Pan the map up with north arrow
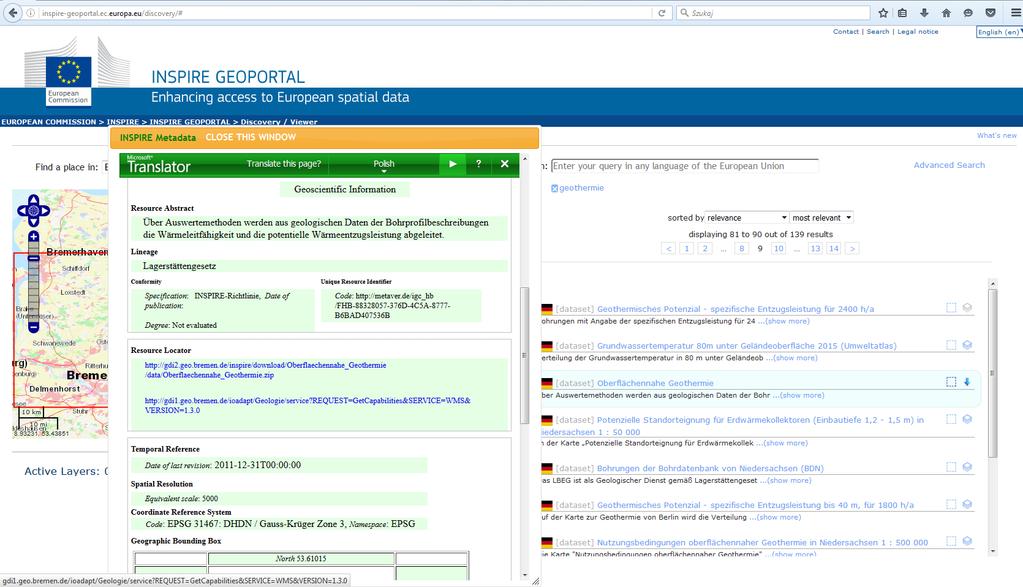 (34, 199)
